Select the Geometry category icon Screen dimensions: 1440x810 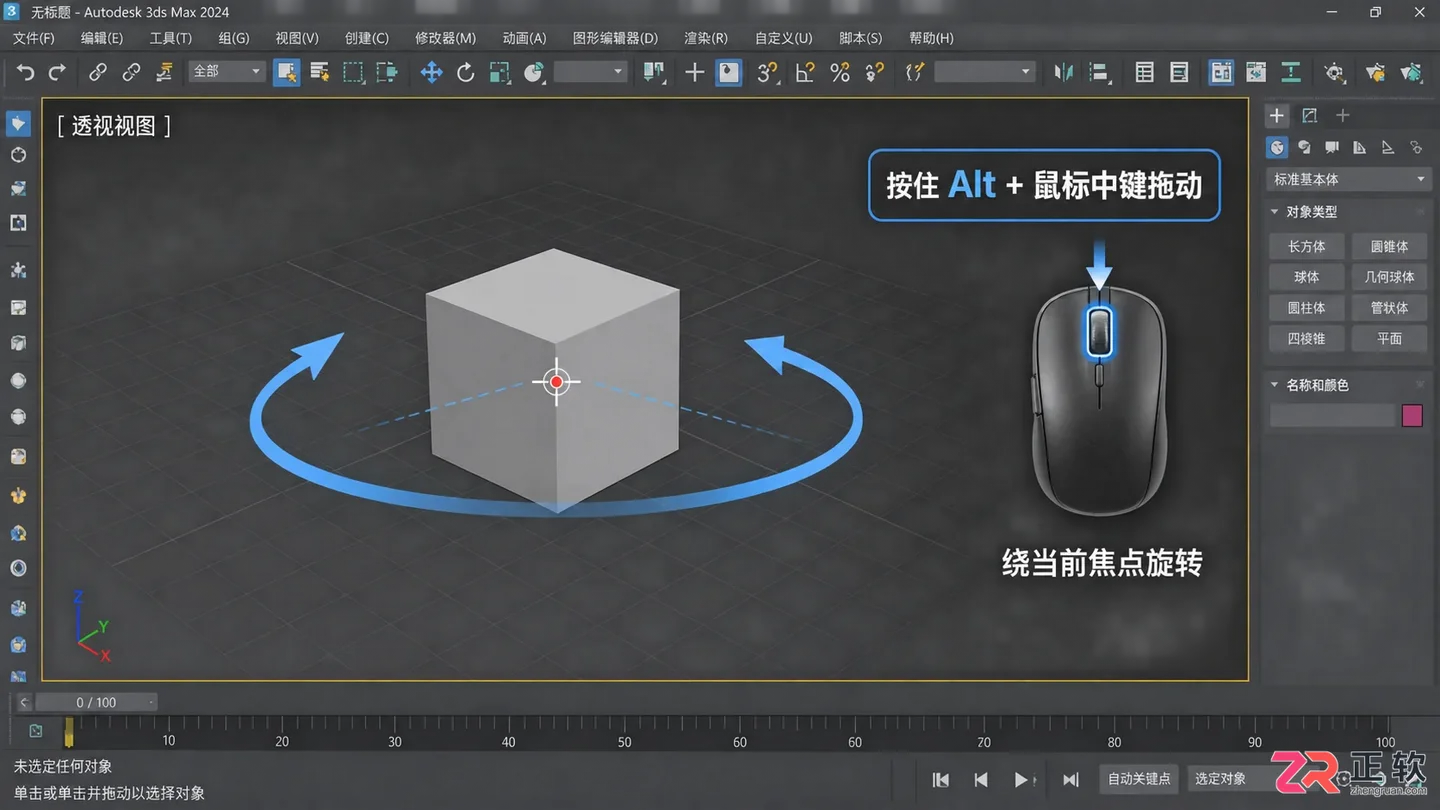[x=1277, y=148]
